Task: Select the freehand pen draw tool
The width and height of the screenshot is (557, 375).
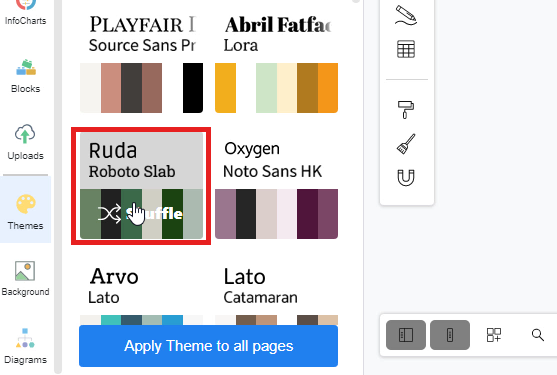Action: (406, 15)
